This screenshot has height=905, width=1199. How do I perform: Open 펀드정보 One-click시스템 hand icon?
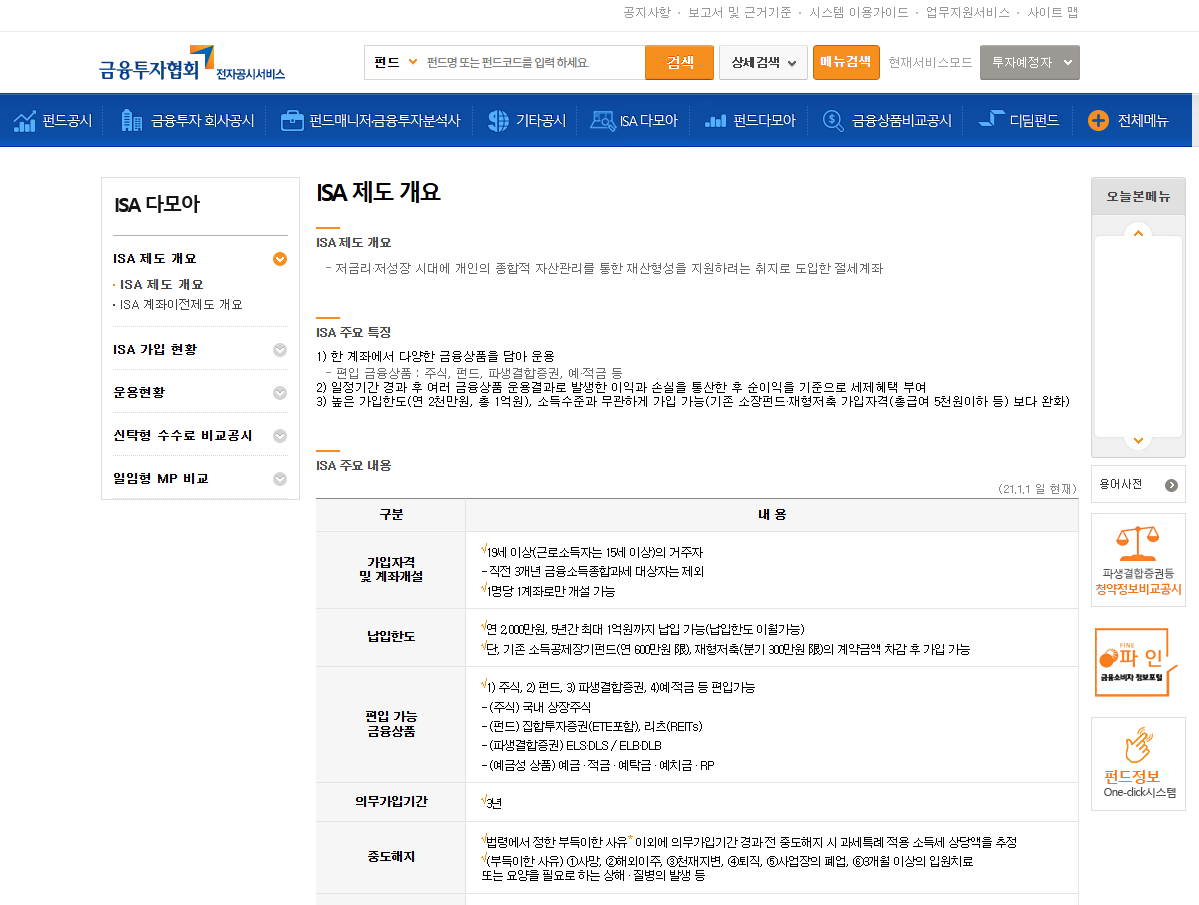click(1137, 755)
